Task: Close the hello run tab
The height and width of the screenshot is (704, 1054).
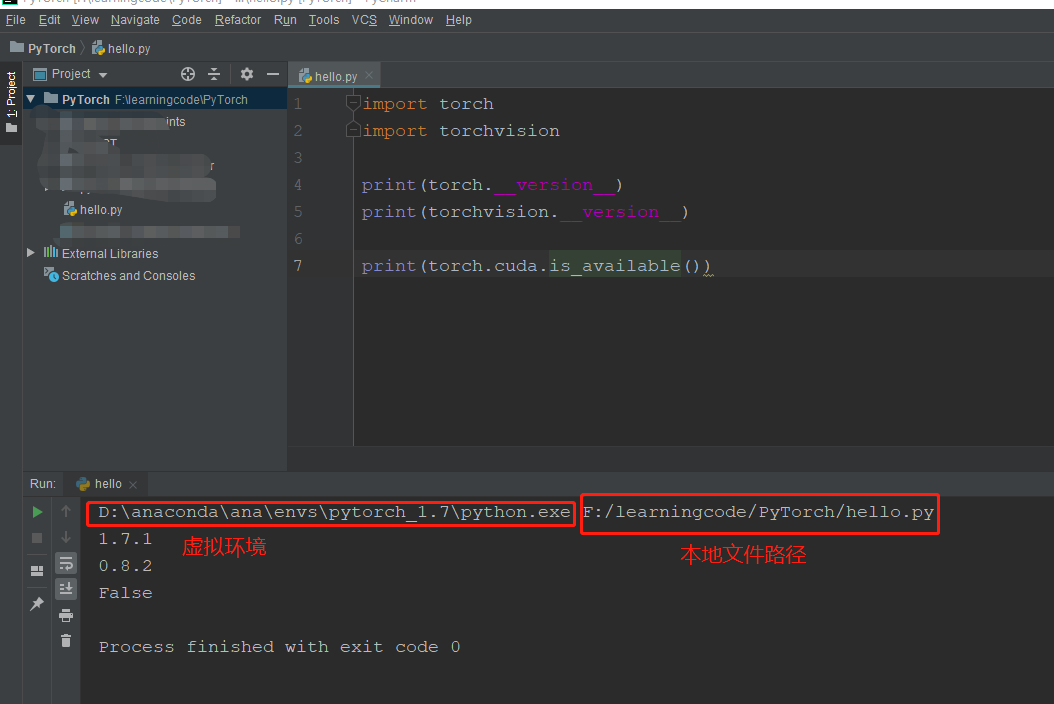Action: pos(133,485)
